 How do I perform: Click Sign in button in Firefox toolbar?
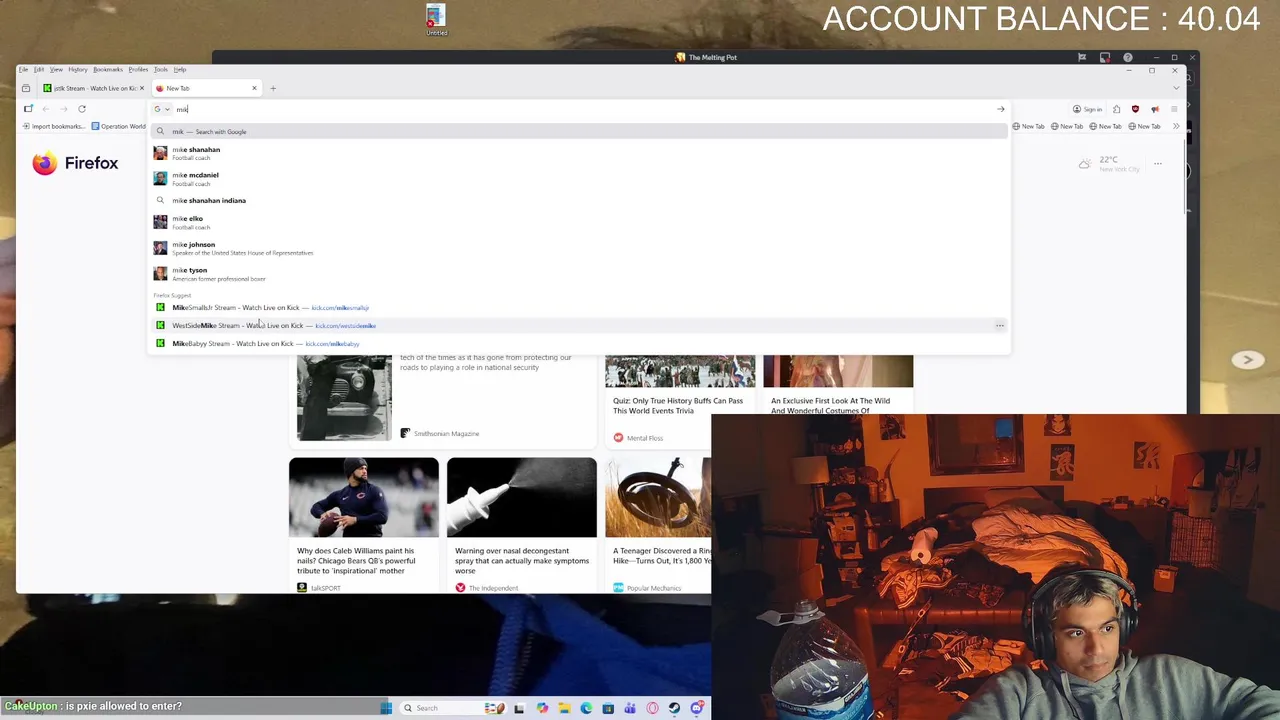[1087, 109]
